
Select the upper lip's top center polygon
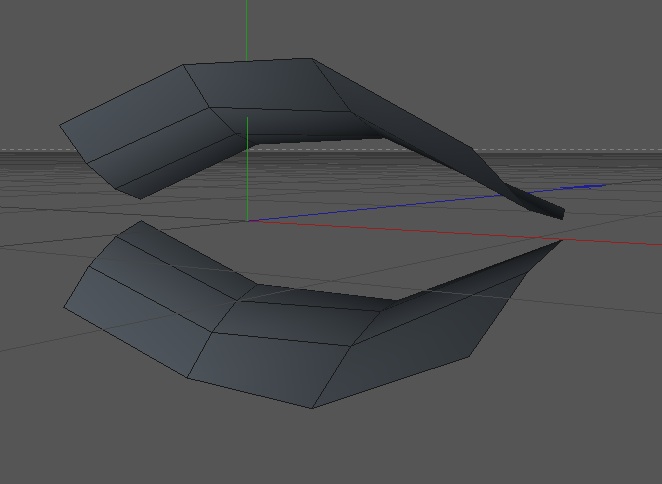coord(267,85)
